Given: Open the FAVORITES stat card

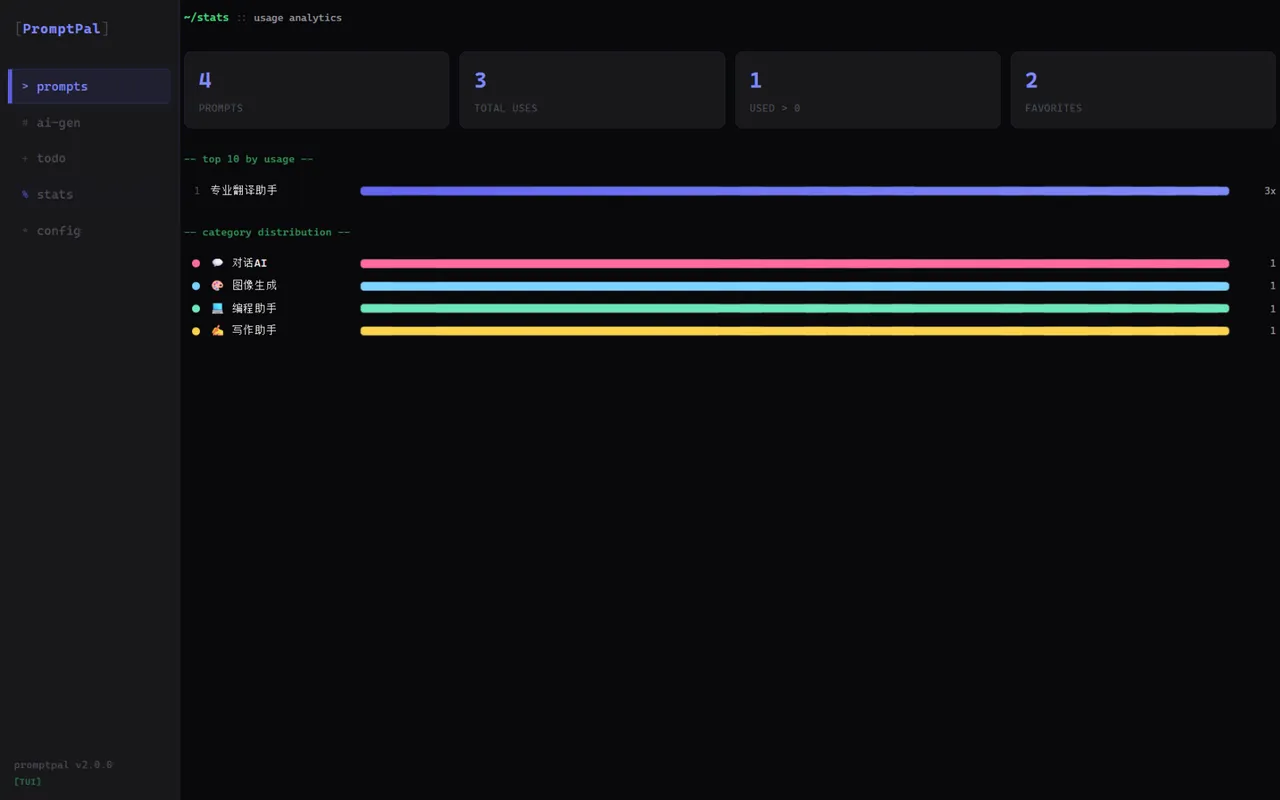Looking at the screenshot, I should click(1143, 90).
